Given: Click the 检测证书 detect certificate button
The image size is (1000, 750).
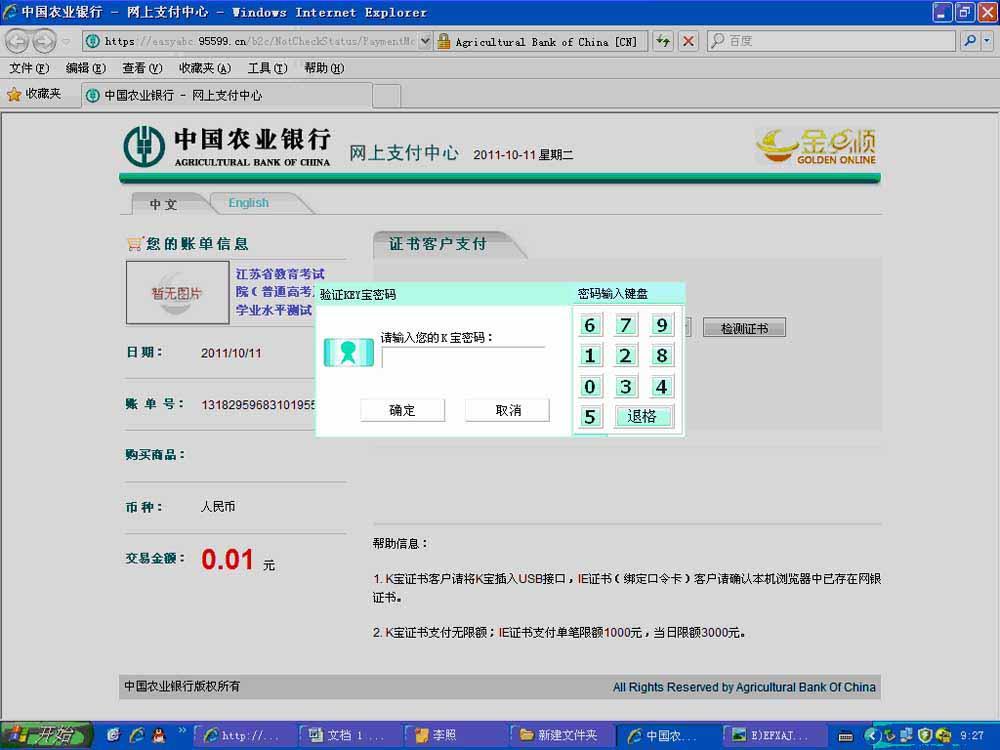Looking at the screenshot, I should [744, 328].
